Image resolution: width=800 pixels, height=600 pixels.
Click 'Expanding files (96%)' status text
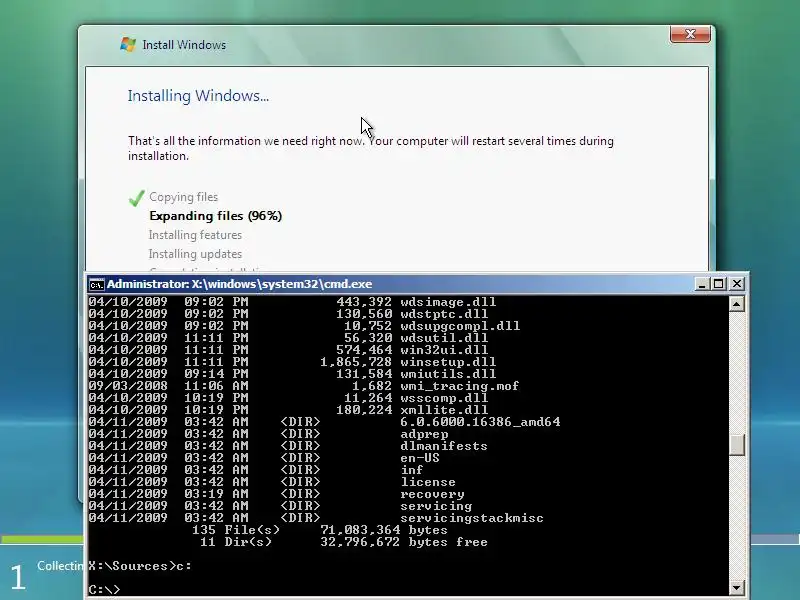[216, 216]
